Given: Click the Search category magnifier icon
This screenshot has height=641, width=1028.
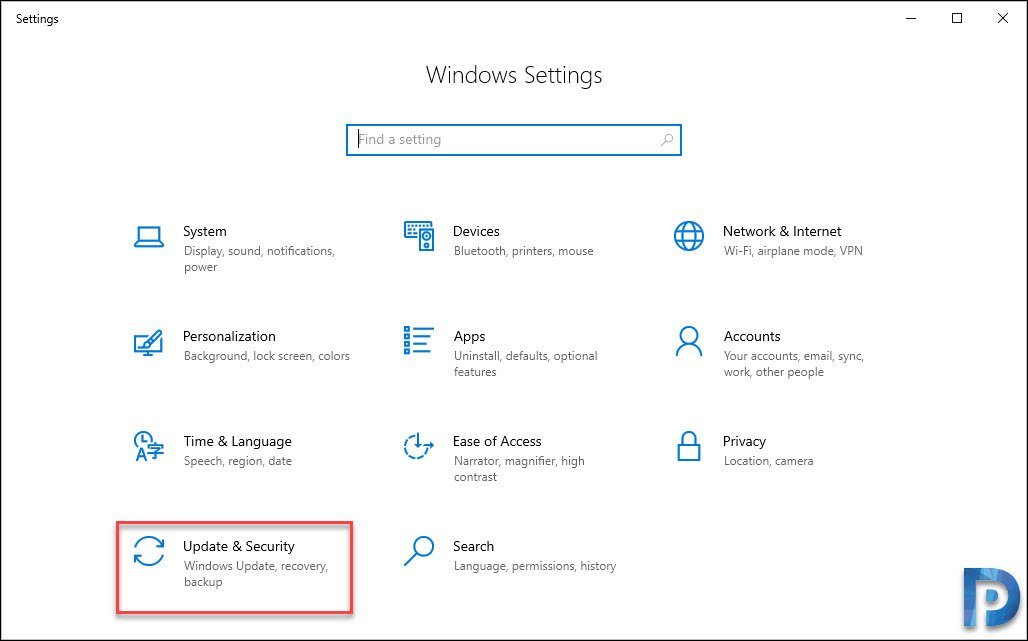Looking at the screenshot, I should [x=419, y=551].
